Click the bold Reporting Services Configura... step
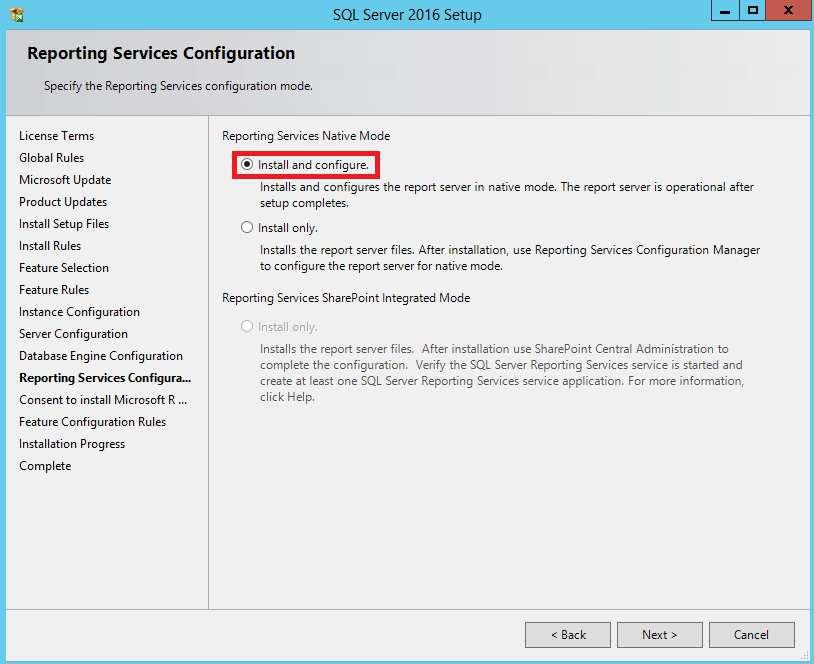 (x=105, y=378)
